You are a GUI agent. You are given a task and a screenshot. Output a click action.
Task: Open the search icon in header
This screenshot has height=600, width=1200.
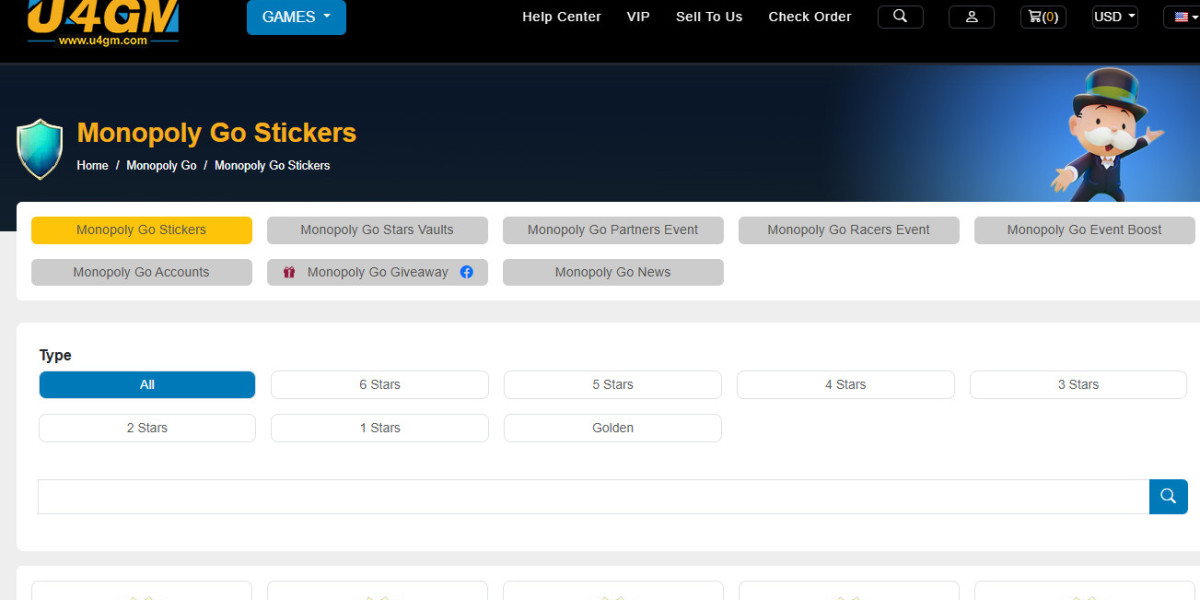[x=900, y=17]
